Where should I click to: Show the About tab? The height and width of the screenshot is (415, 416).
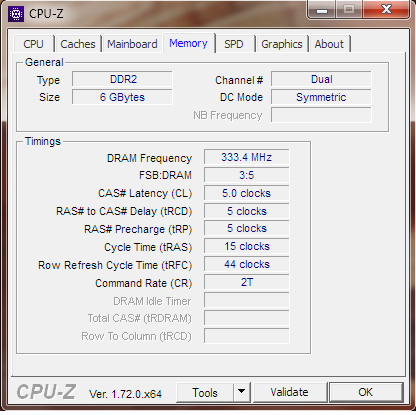coord(329,44)
